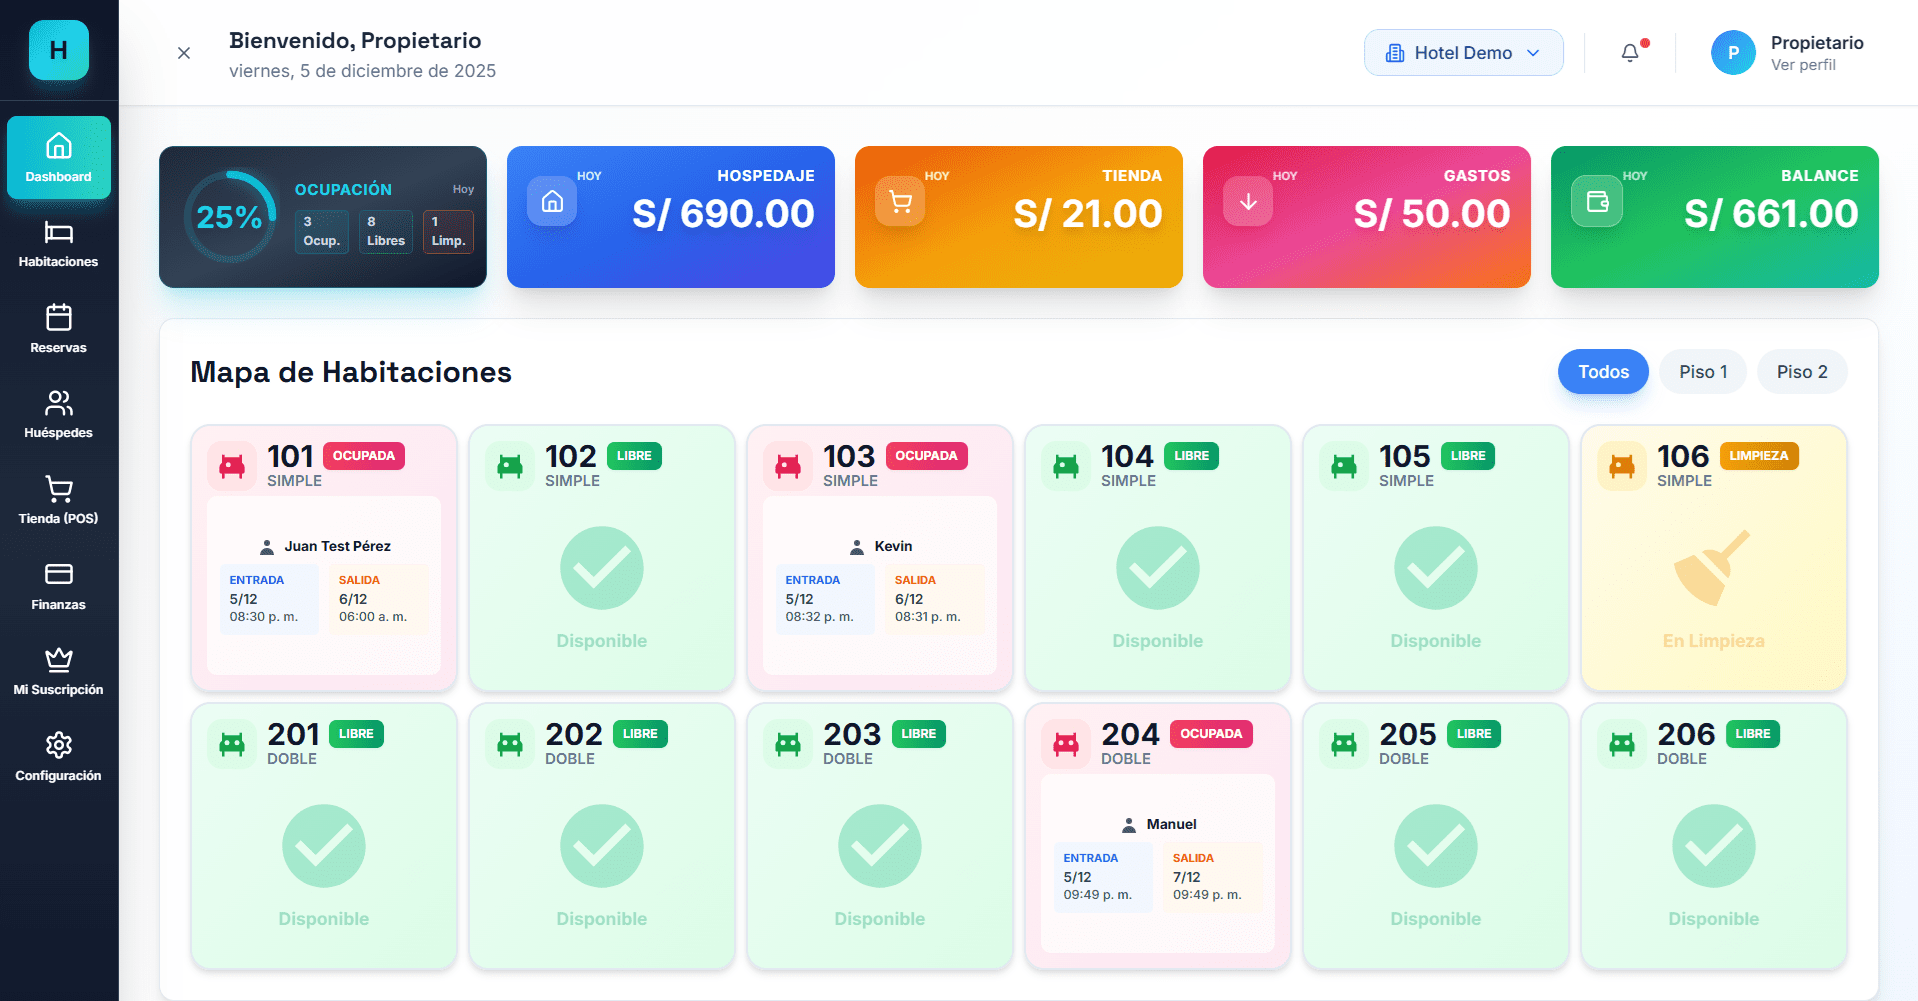Open Mi Suscripción crown icon

[58, 660]
